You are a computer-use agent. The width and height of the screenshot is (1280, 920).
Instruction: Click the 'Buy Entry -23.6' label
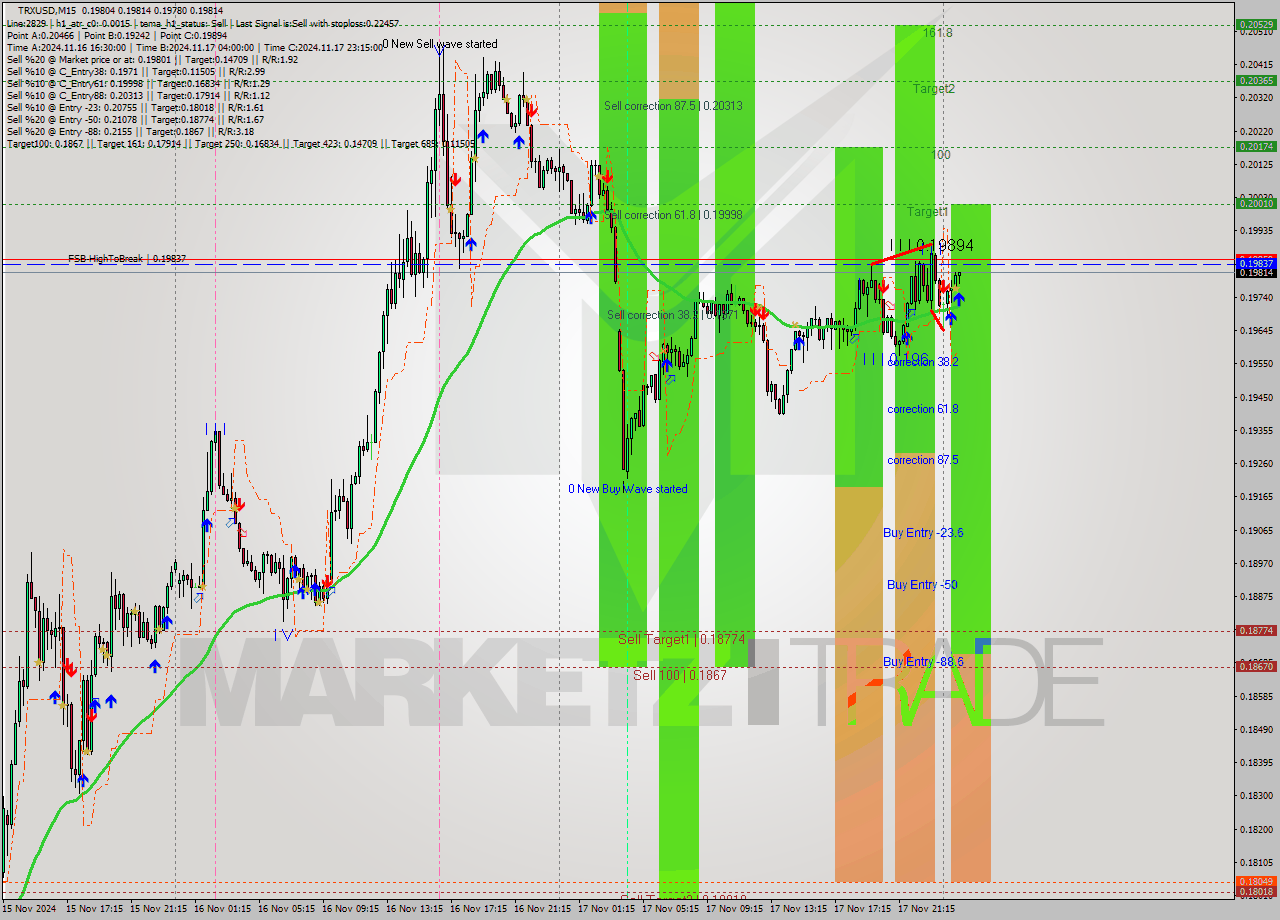click(x=923, y=533)
